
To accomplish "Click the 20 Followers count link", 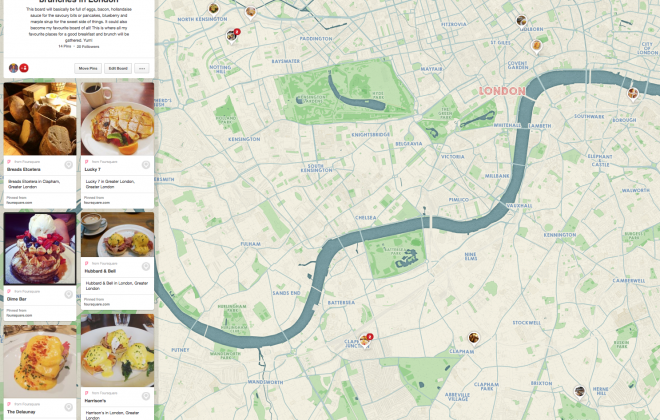I will point(88,47).
